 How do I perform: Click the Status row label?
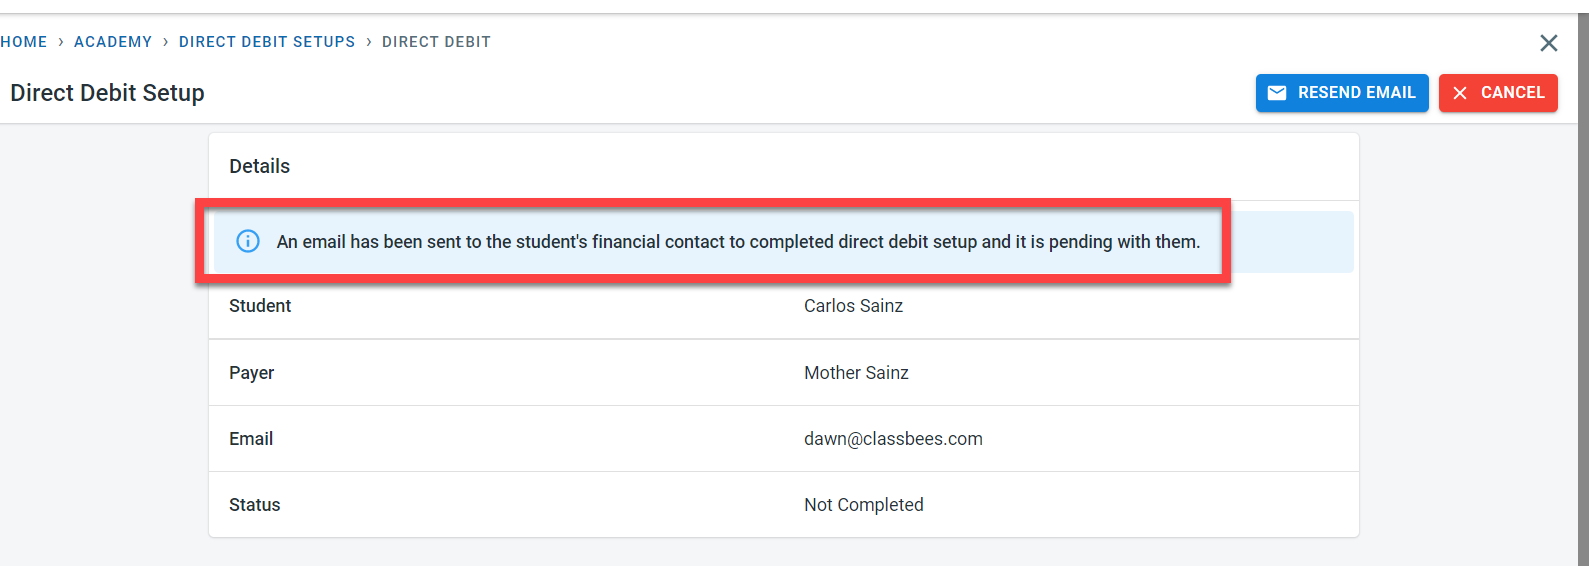pyautogui.click(x=255, y=505)
